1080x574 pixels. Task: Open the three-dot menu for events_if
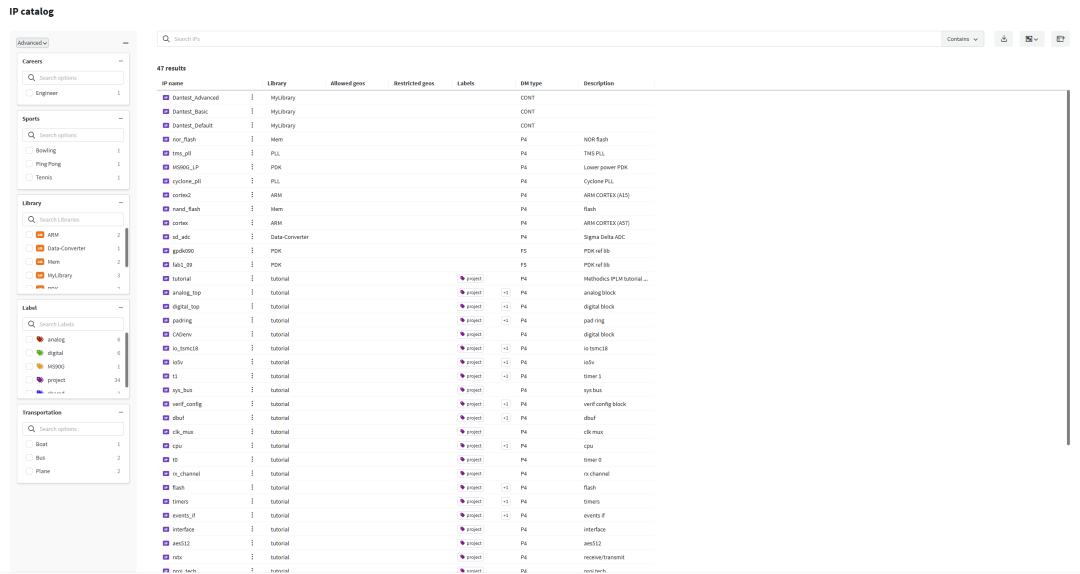[x=252, y=515]
